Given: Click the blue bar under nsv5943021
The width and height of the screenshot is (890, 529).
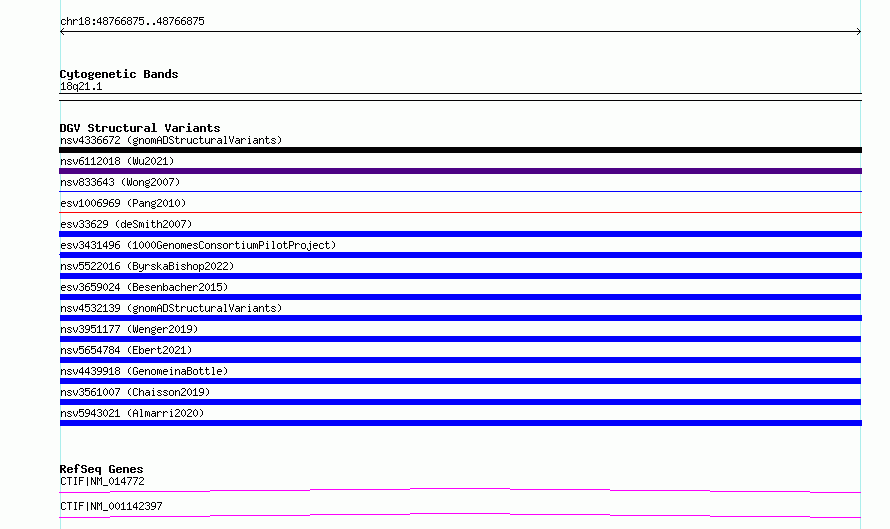Looking at the screenshot, I should (x=460, y=423).
